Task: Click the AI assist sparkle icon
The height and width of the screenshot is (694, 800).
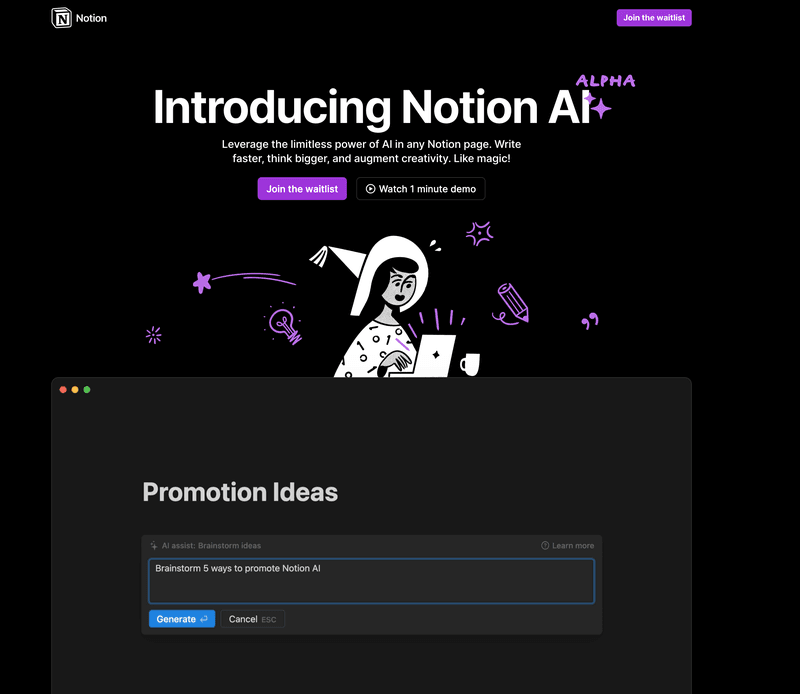Action: pyautogui.click(x=154, y=545)
